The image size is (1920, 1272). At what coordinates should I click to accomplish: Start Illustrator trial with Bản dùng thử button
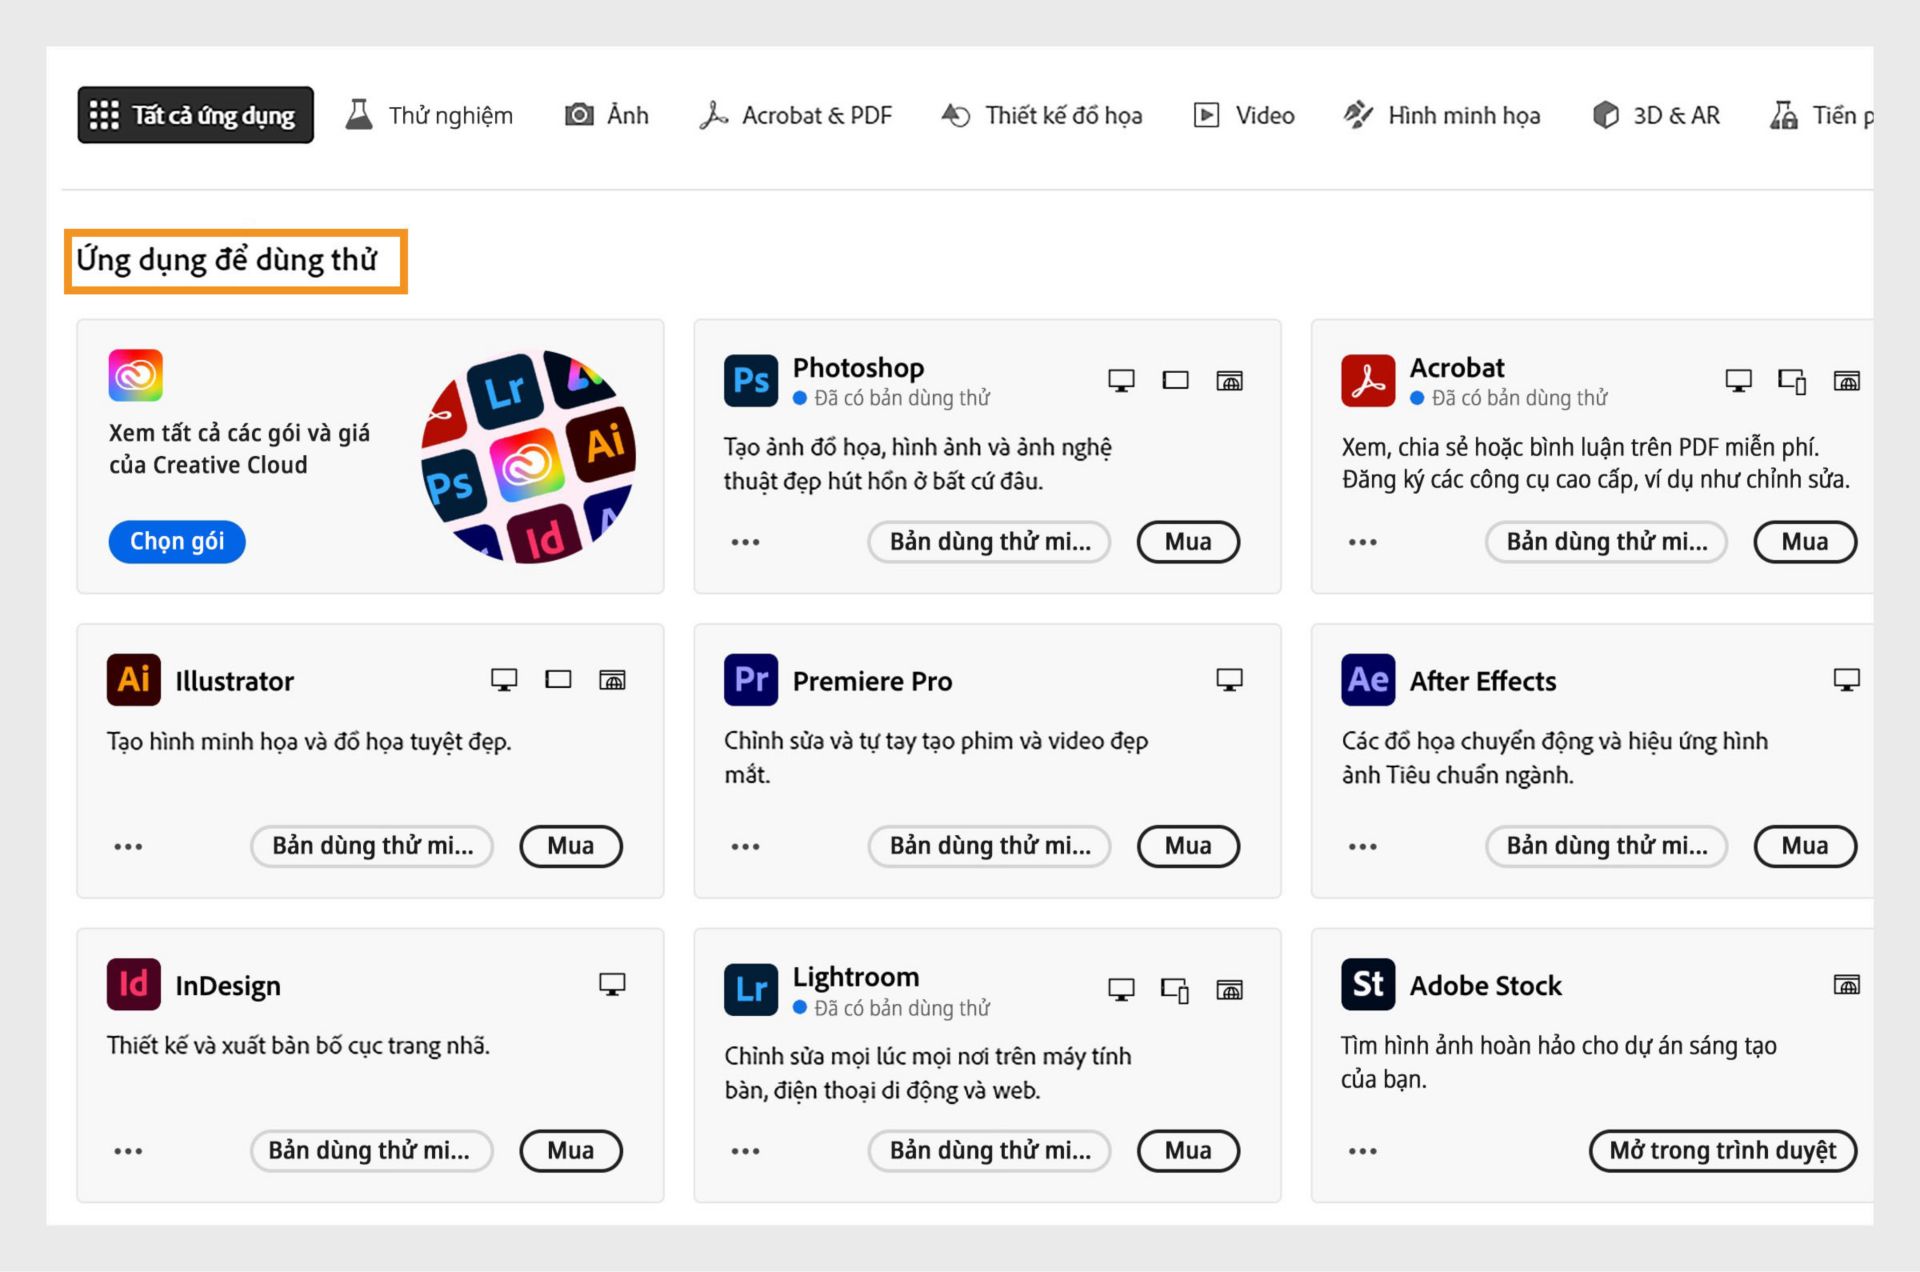pyautogui.click(x=372, y=846)
